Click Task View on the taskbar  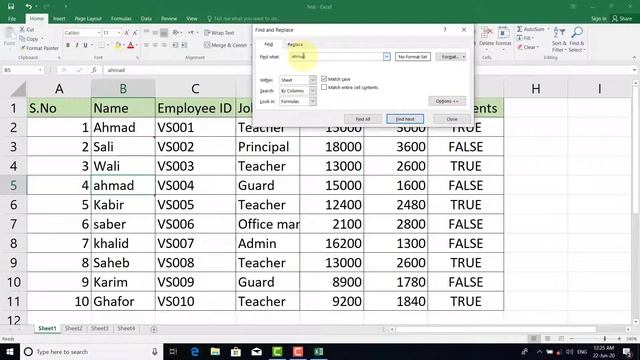pyautogui.click(x=173, y=351)
